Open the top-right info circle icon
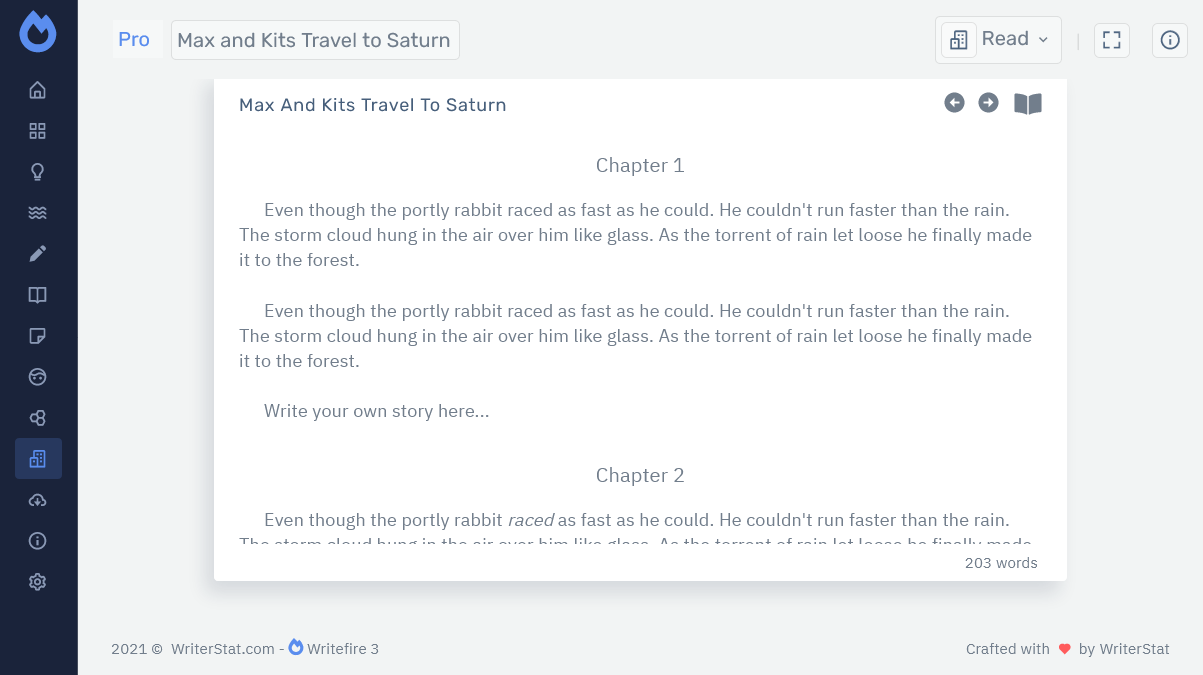 [1170, 40]
